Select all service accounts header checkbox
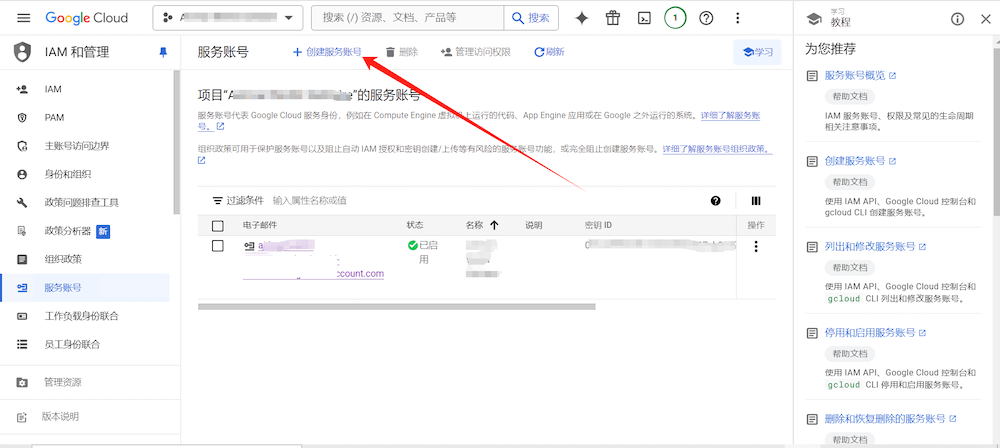The height and width of the screenshot is (448, 1000). coord(218,225)
